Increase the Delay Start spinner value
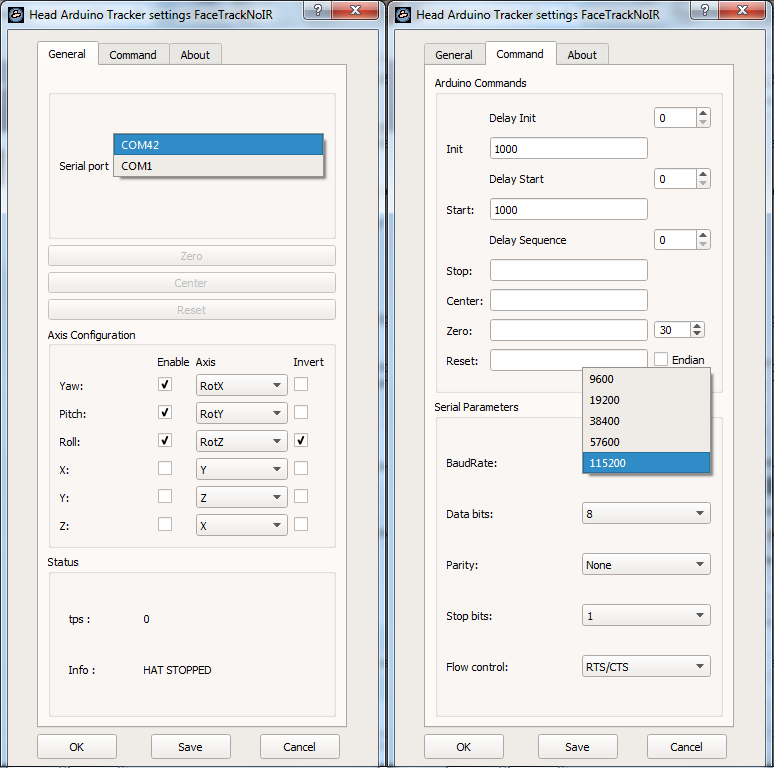The image size is (774, 768). click(703, 174)
